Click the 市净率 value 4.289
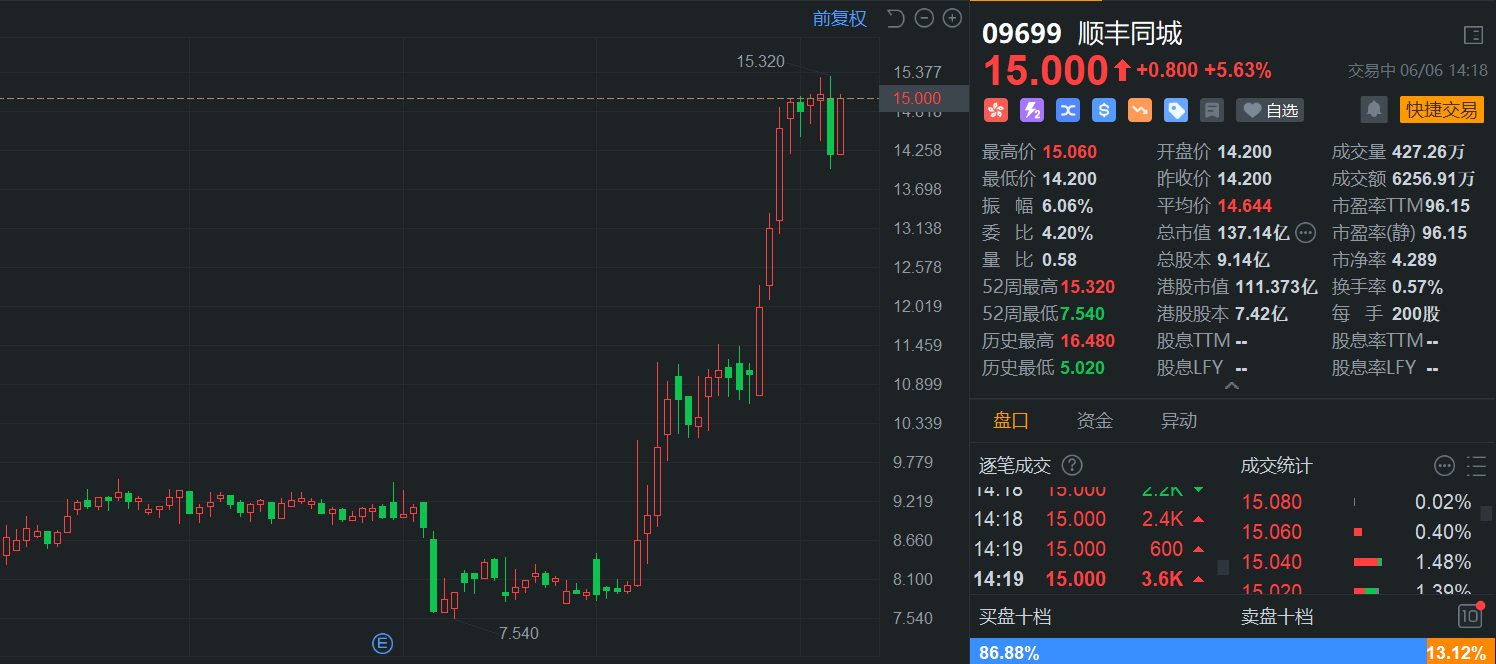The image size is (1496, 664). (1414, 260)
